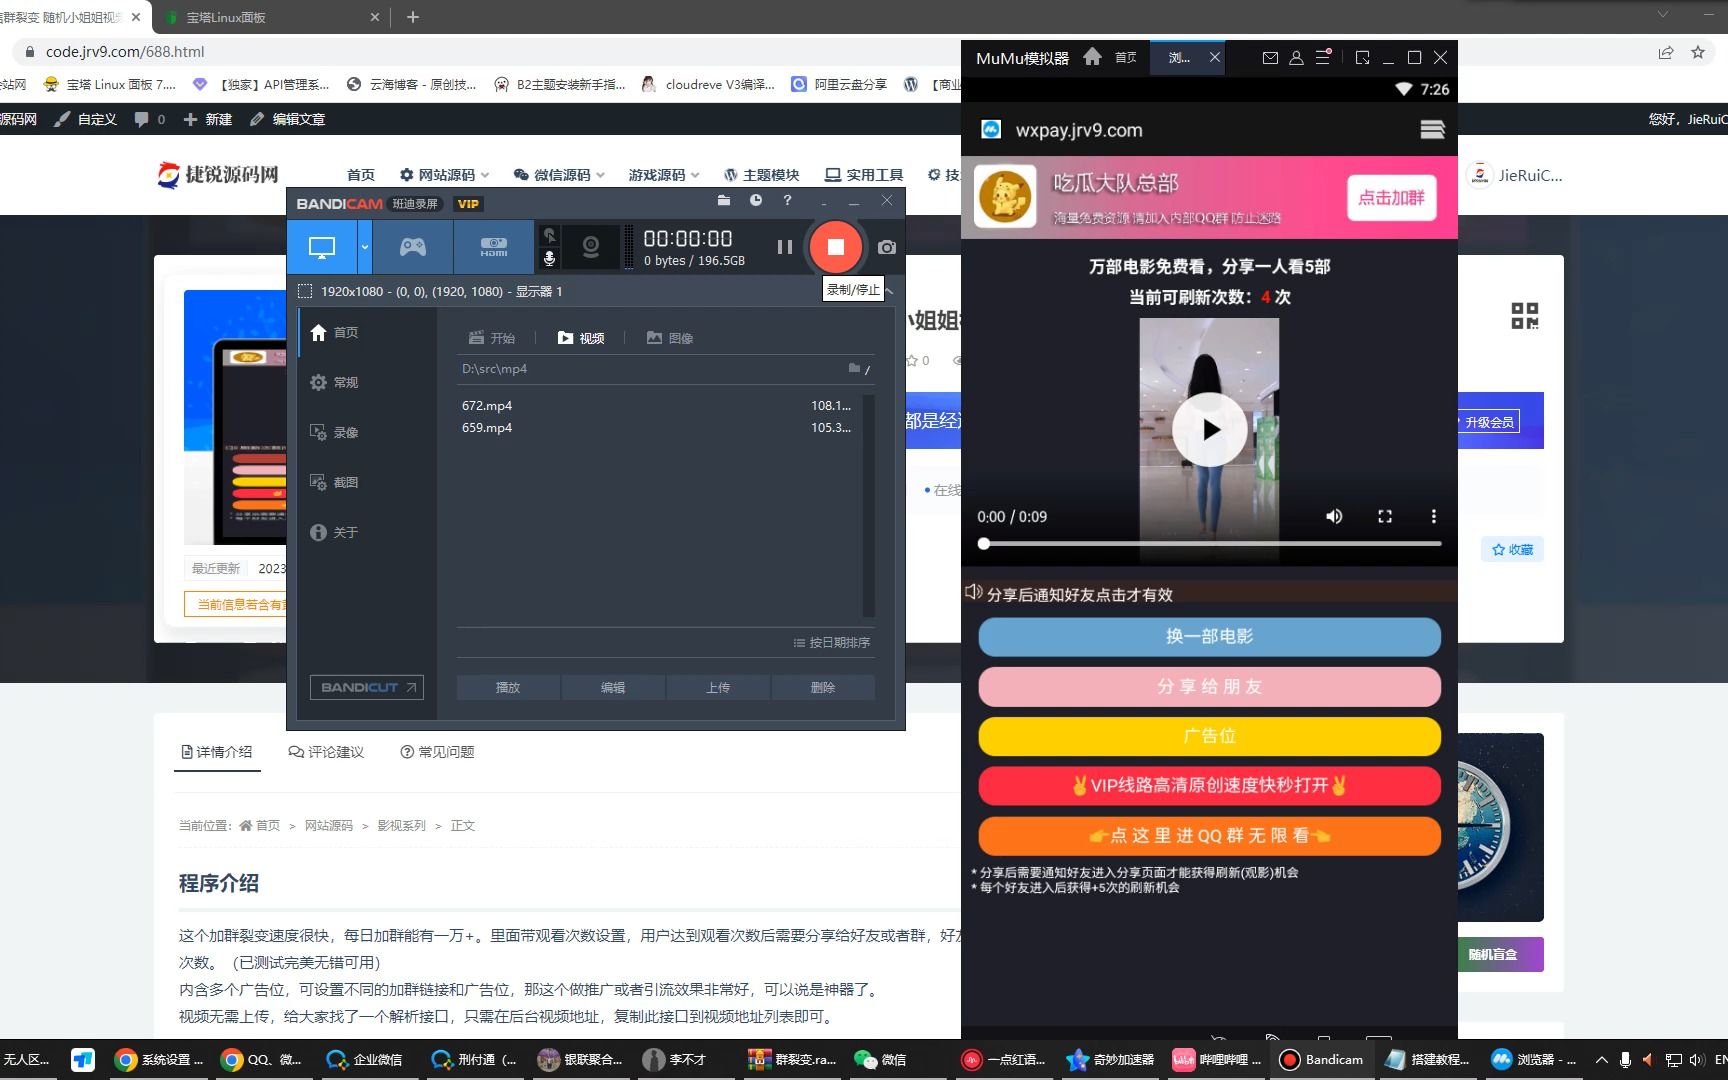The image size is (1728, 1080).
Task: Collapse Bandicam panel with chevron near tooltip
Action: [890, 291]
